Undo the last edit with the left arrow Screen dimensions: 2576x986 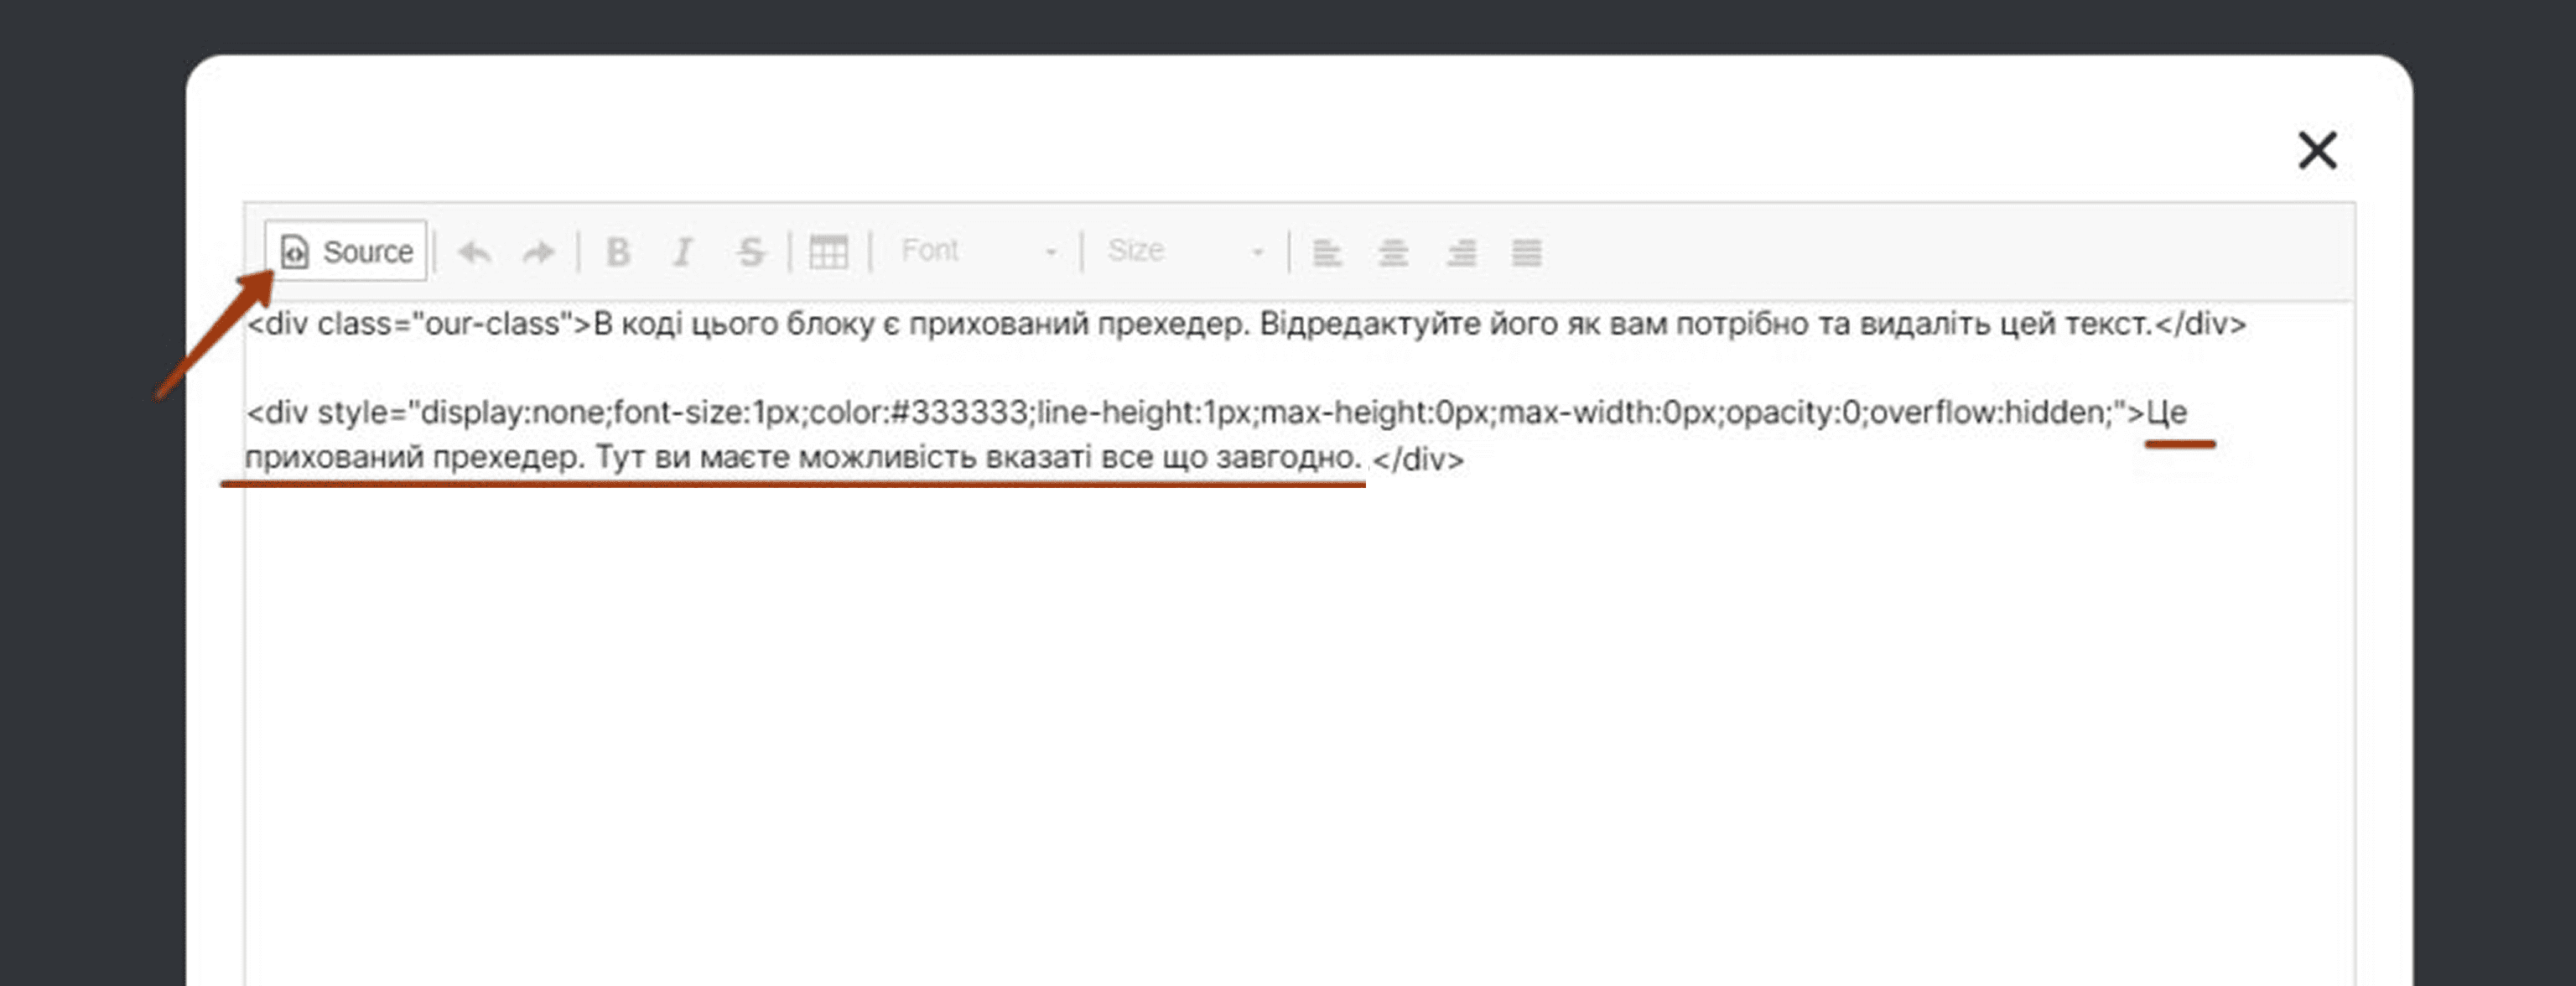click(474, 252)
